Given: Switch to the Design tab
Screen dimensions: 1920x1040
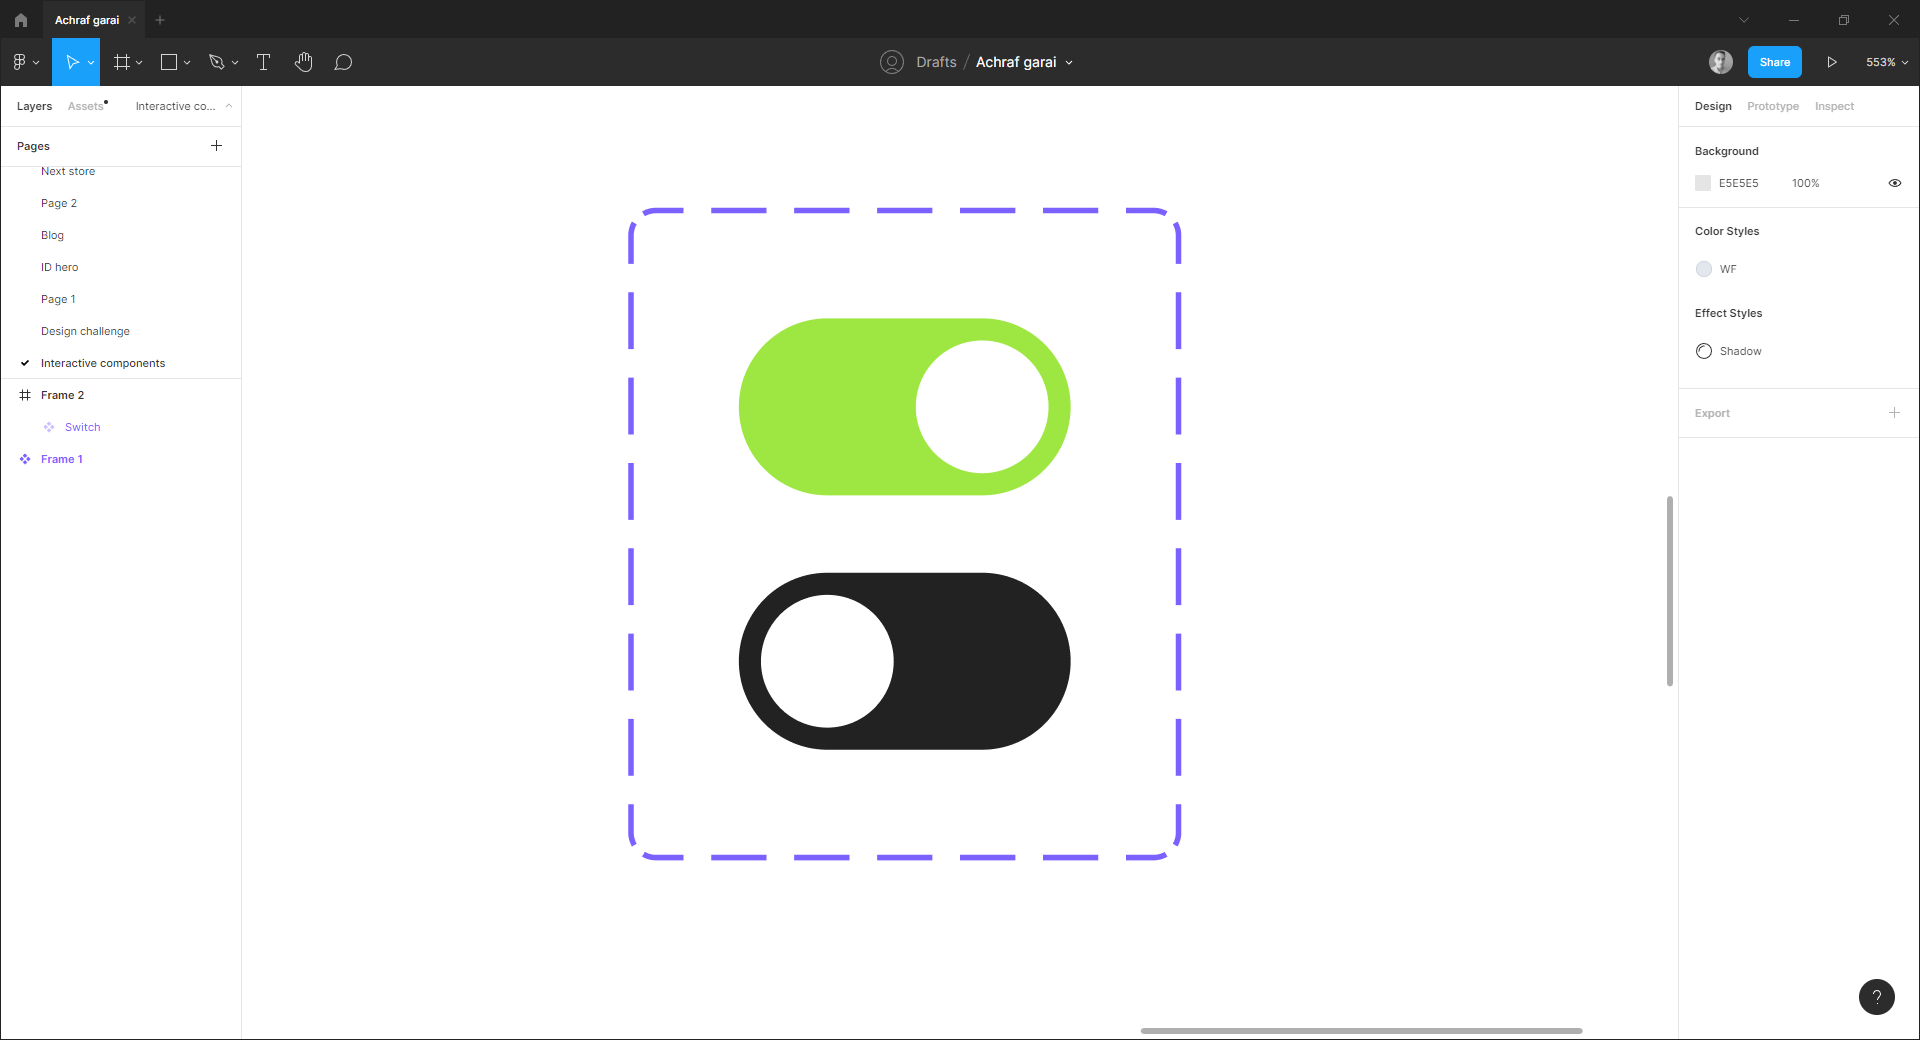Looking at the screenshot, I should pyautogui.click(x=1713, y=106).
